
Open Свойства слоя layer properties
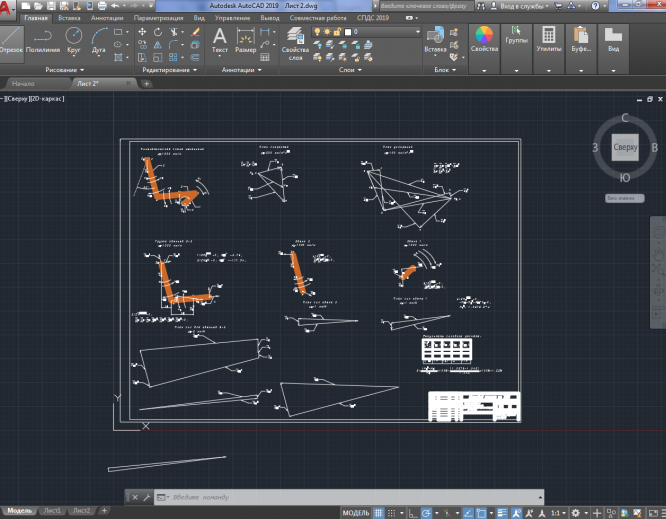pos(295,41)
